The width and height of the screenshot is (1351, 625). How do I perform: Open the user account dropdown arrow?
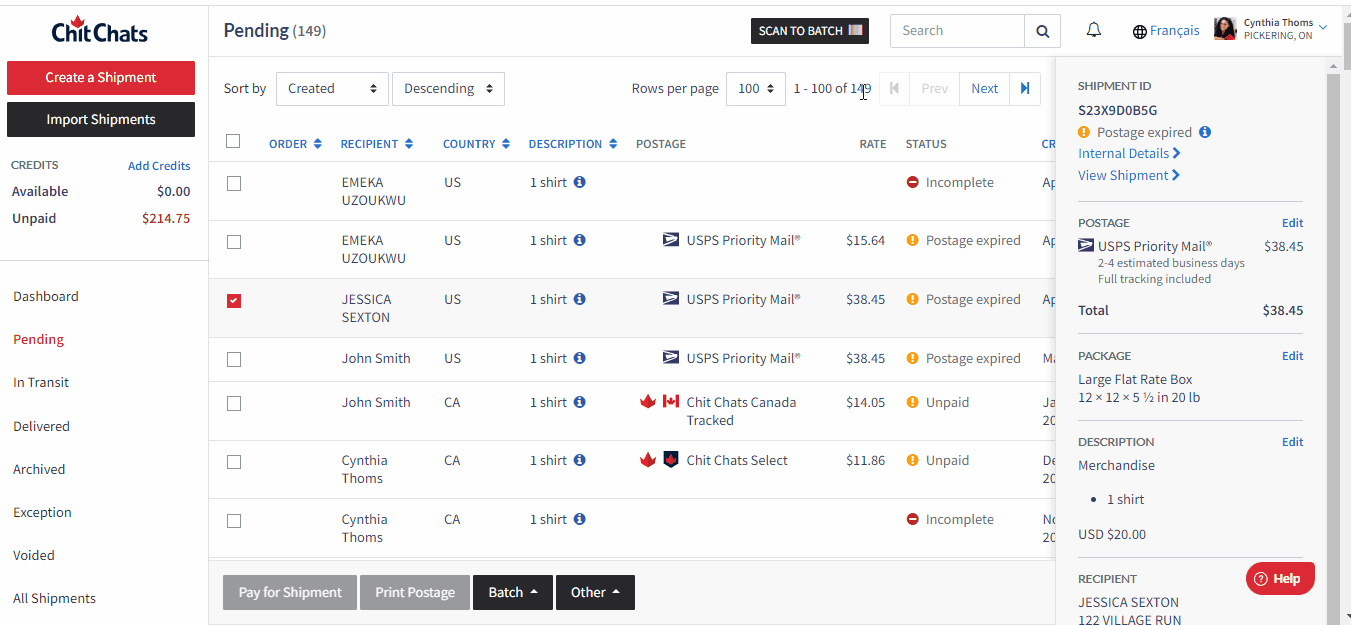coord(1323,27)
